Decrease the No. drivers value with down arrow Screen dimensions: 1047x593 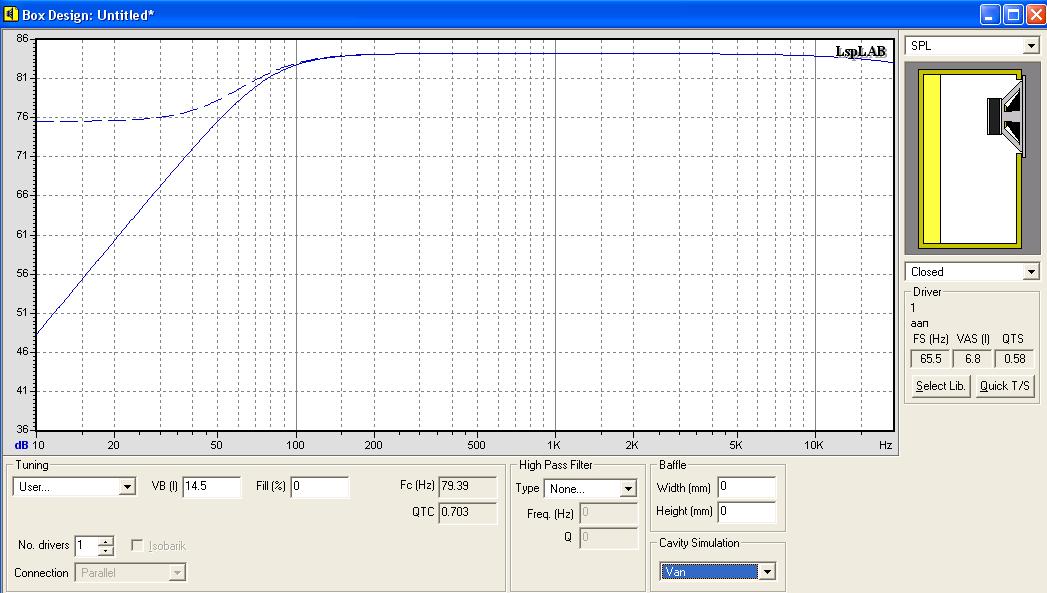coord(106,551)
